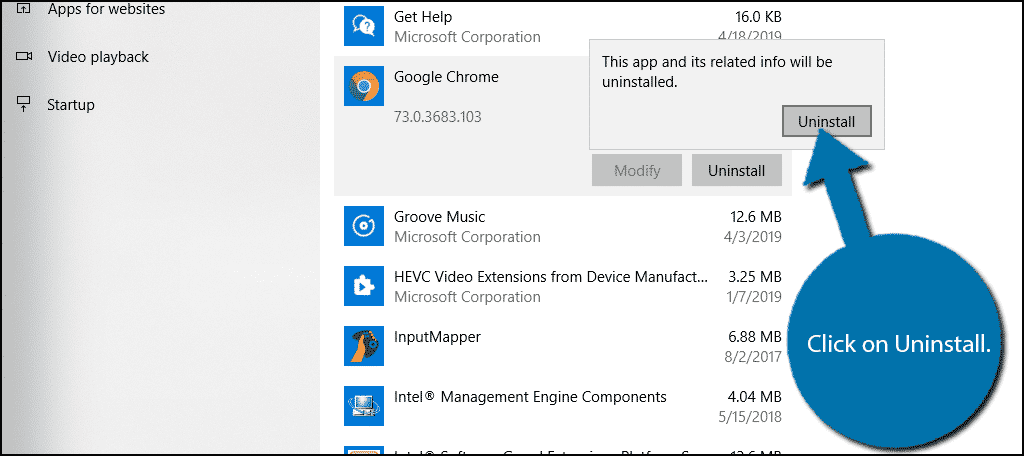Select Intel Management Engine Components entry name
The image size is (1024, 456).
[x=530, y=397]
